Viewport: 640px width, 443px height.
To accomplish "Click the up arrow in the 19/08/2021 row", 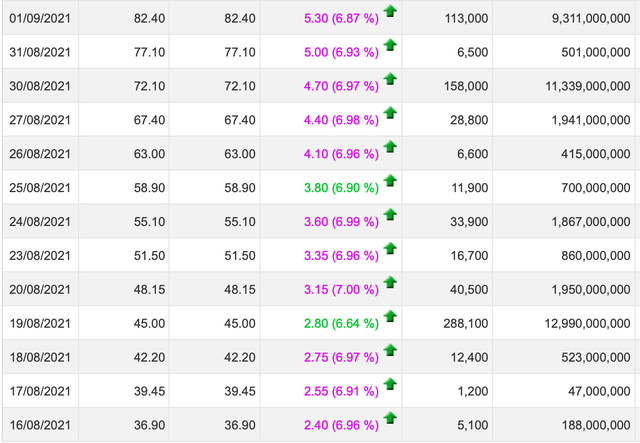I will pos(390,317).
